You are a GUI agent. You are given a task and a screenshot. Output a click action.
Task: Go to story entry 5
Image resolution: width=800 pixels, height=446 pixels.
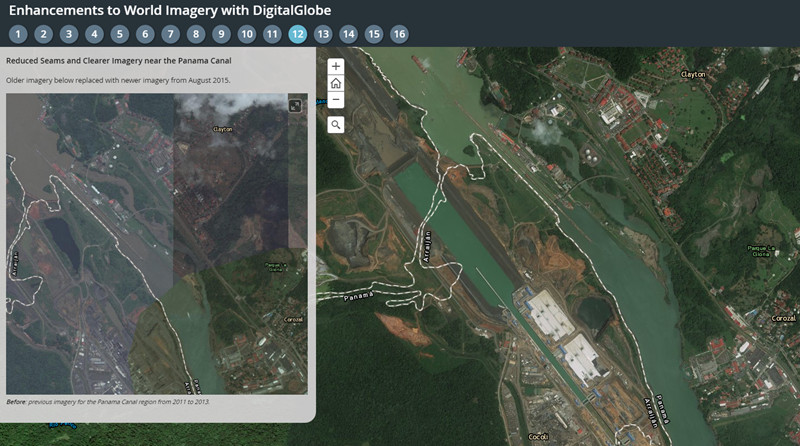click(x=120, y=34)
